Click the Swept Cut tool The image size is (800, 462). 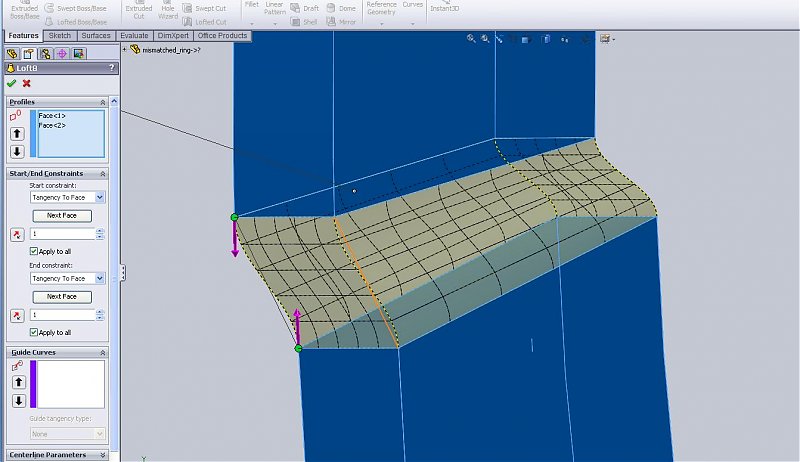[204, 8]
